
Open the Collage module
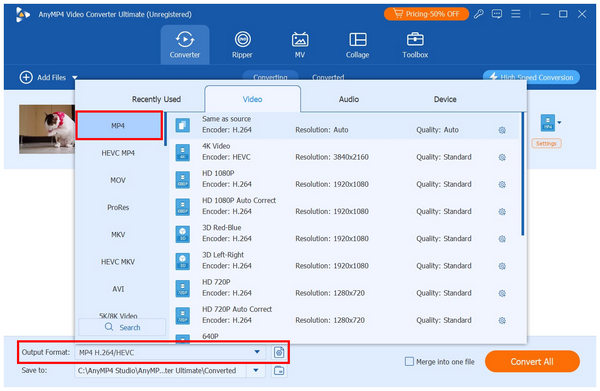point(357,45)
